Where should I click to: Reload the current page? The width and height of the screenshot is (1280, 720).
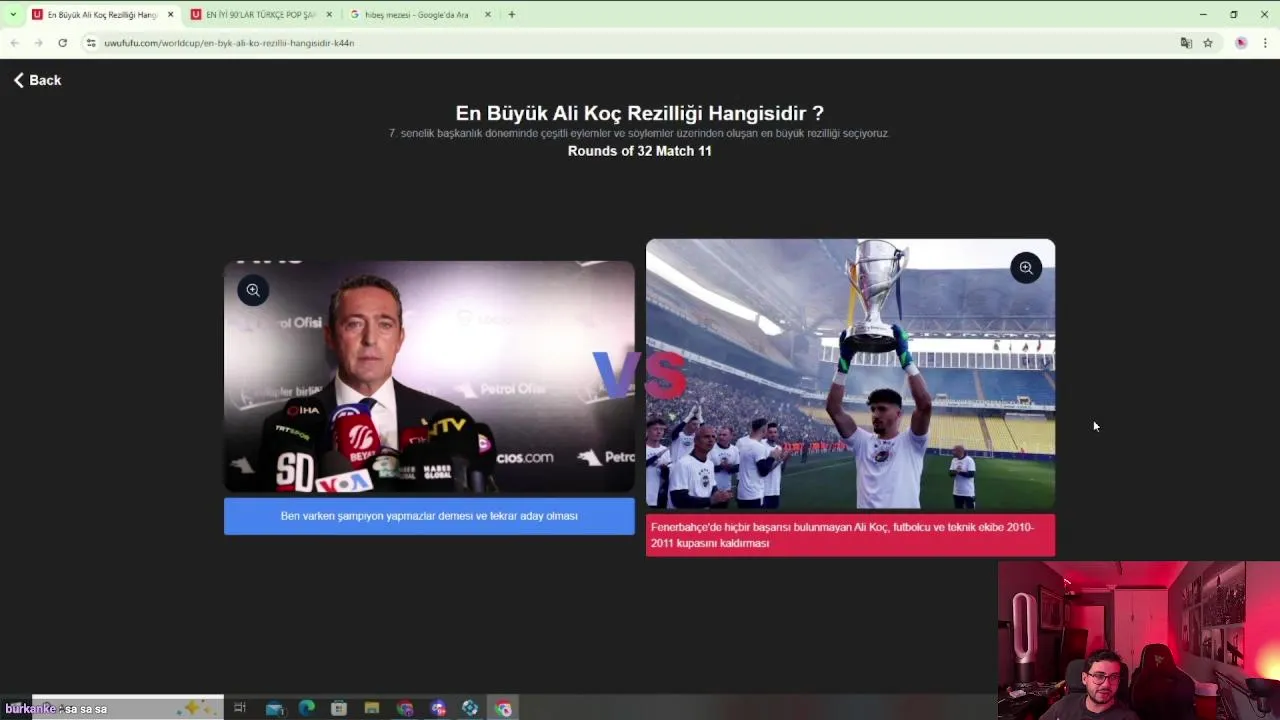pos(62,43)
